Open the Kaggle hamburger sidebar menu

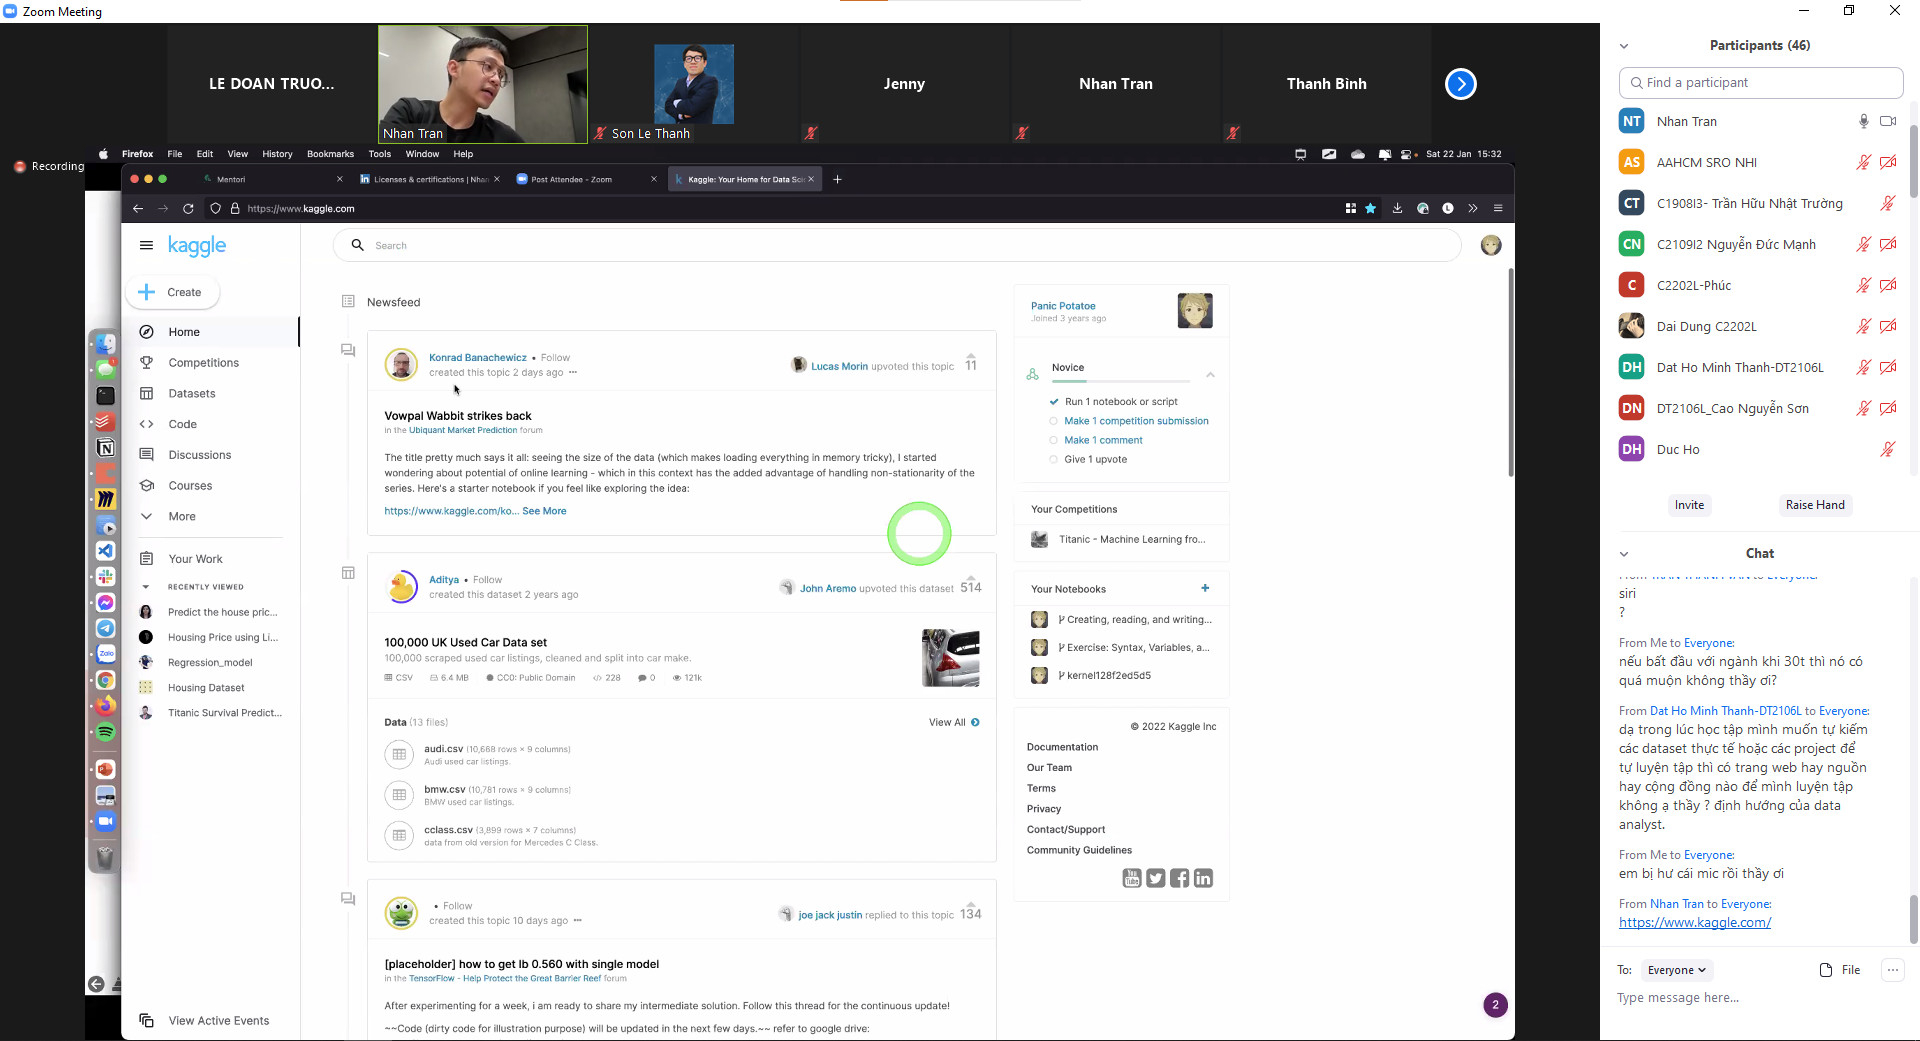pyautogui.click(x=146, y=245)
